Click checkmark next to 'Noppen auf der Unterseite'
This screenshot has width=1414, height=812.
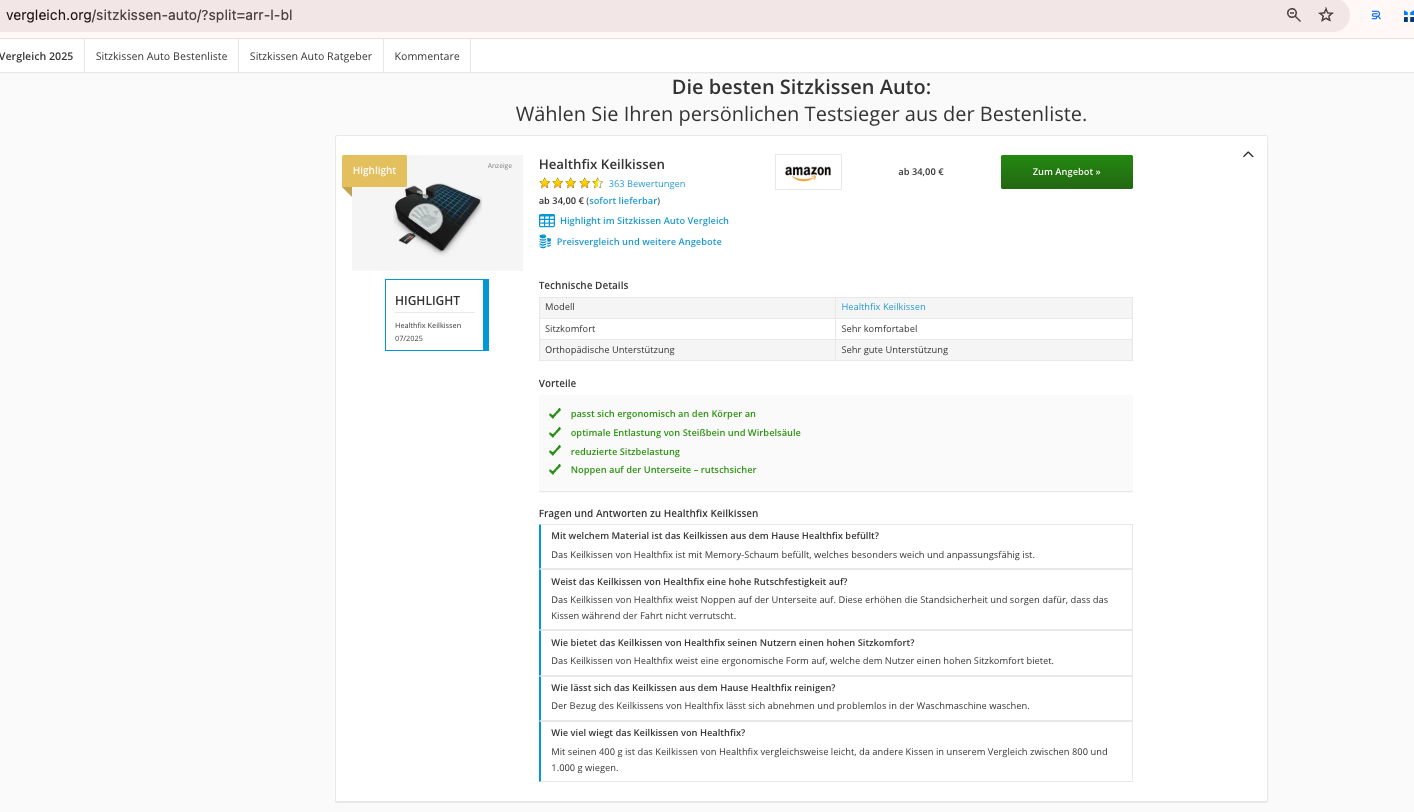click(x=555, y=469)
